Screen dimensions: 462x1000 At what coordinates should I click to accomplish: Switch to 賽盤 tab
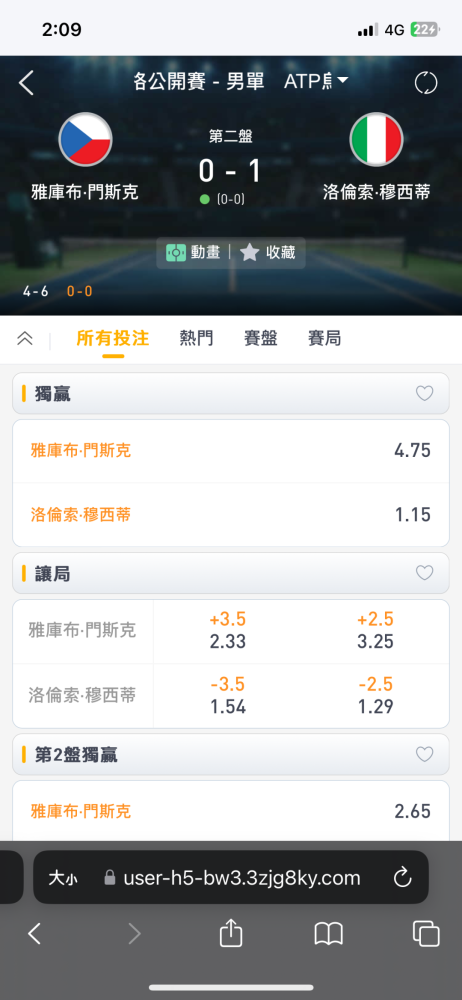click(260, 339)
